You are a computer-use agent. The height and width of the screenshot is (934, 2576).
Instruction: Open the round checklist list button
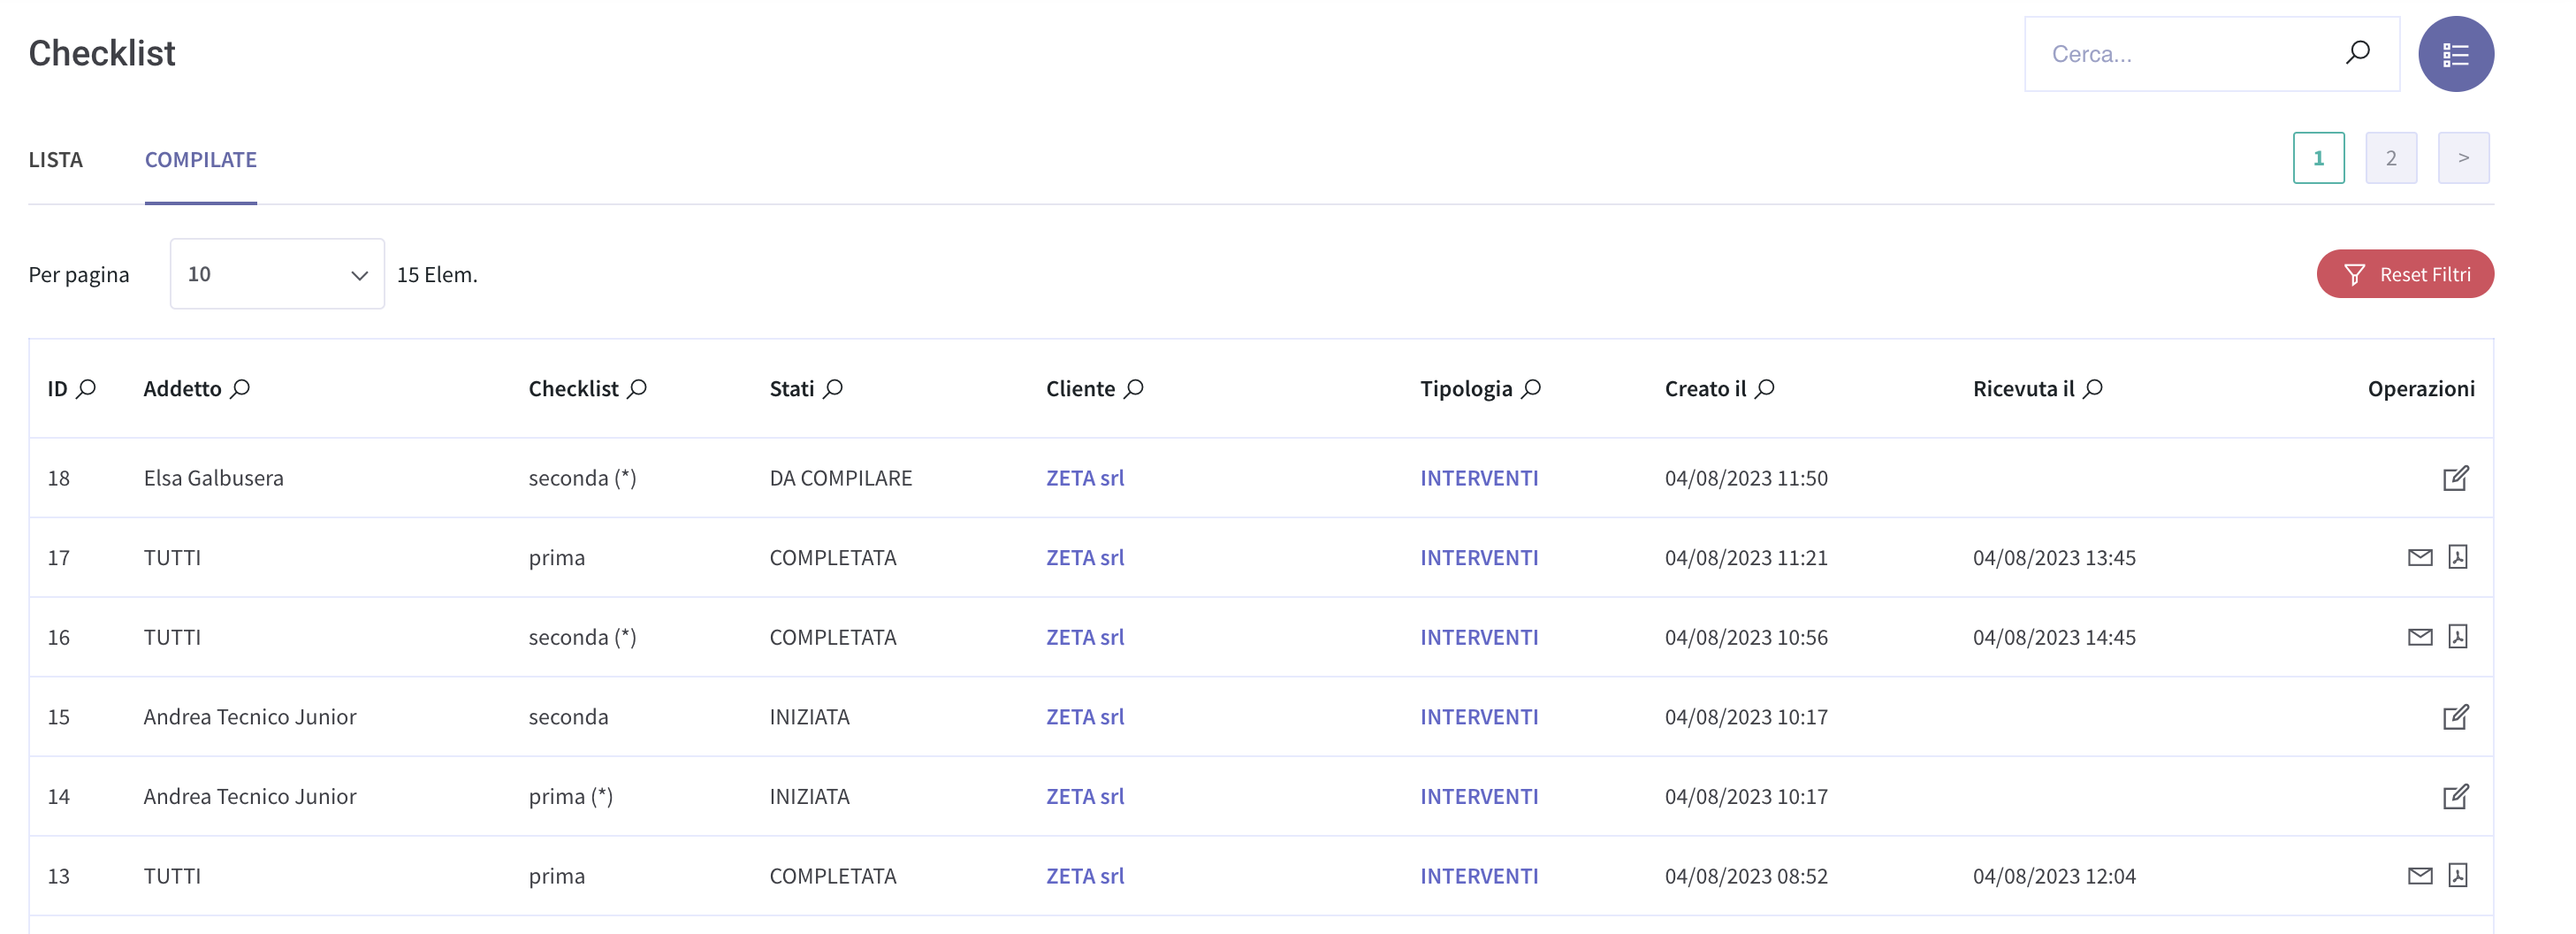[x=2455, y=54]
